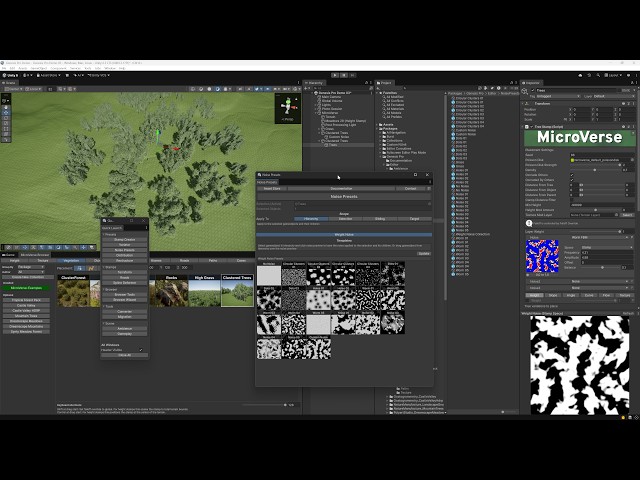Adjust the Layer Weight slider

[595, 231]
